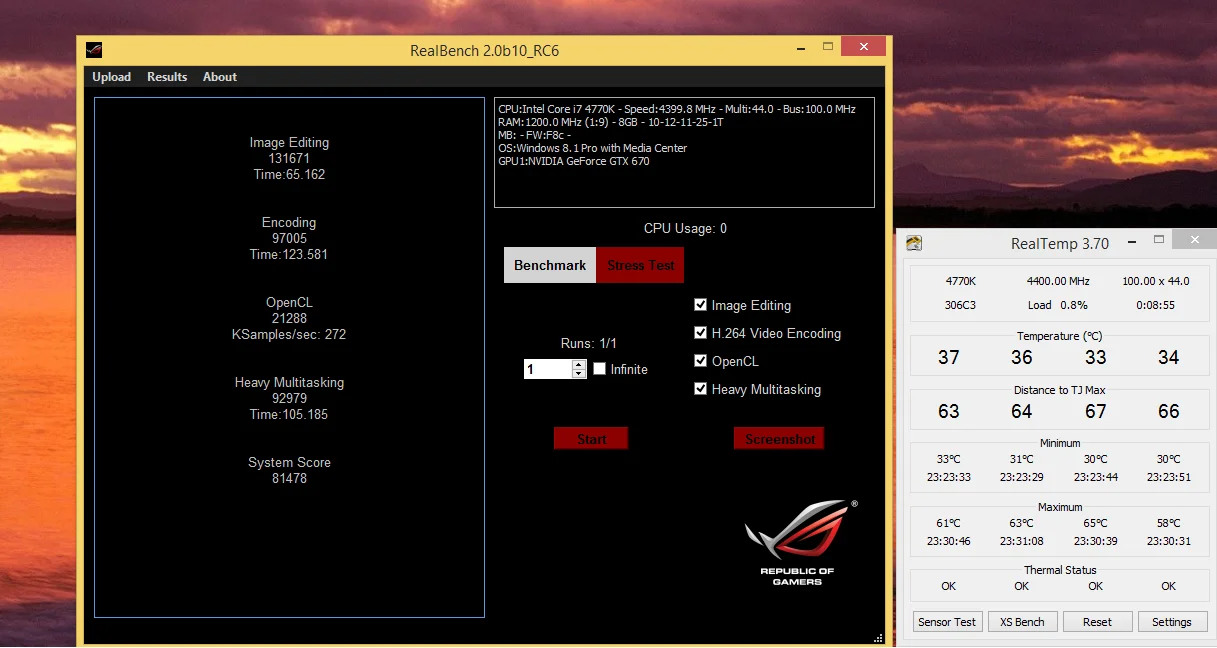Maximize the RealBench window
The height and width of the screenshot is (648, 1217).
coord(828,47)
